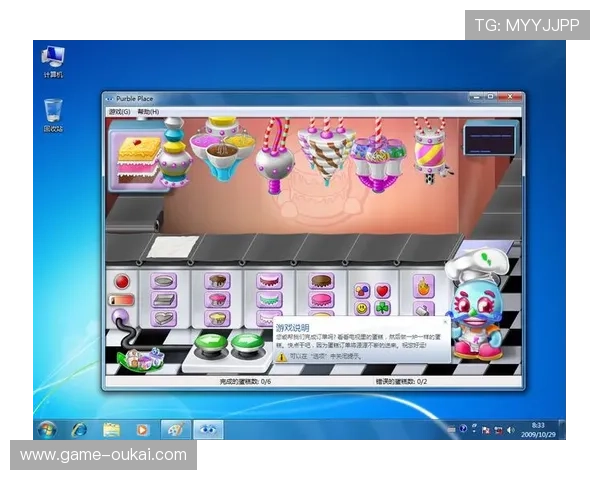Screen dimensions: 600x480
Task: Click the orange-red conveyor speed bar
Action: pos(122,300)
